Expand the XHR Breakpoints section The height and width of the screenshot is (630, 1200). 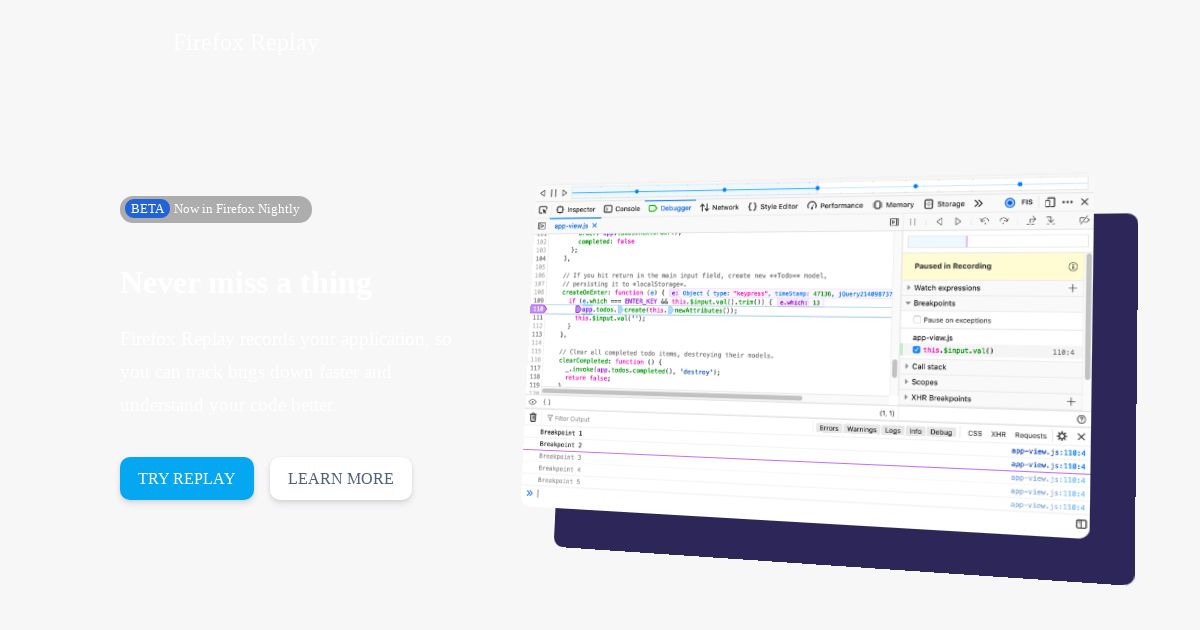pyautogui.click(x=938, y=398)
